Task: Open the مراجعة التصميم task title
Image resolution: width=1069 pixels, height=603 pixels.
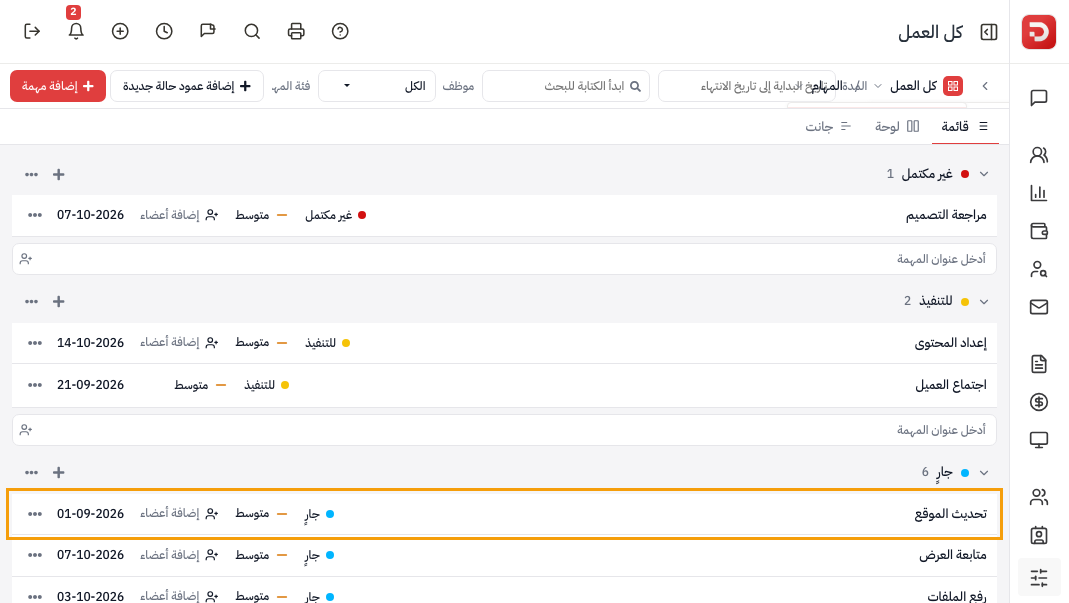Action: pos(946,215)
